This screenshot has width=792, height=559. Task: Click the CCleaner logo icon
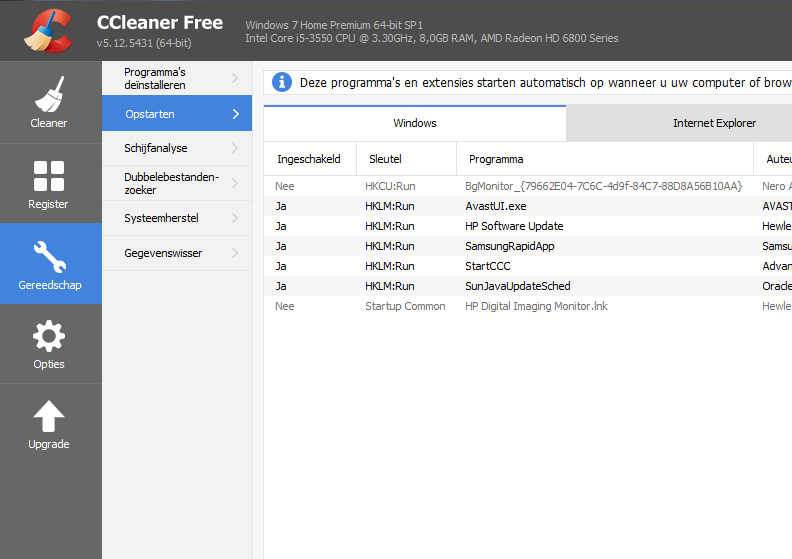pos(46,30)
